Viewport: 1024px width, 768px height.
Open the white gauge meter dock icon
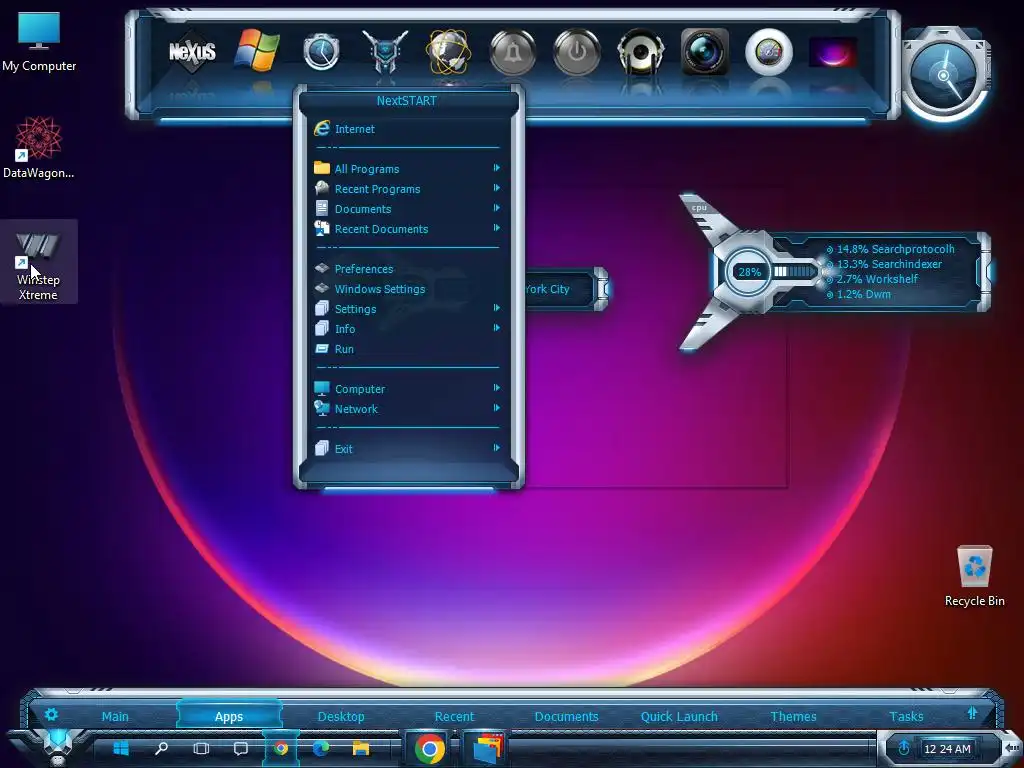(769, 52)
